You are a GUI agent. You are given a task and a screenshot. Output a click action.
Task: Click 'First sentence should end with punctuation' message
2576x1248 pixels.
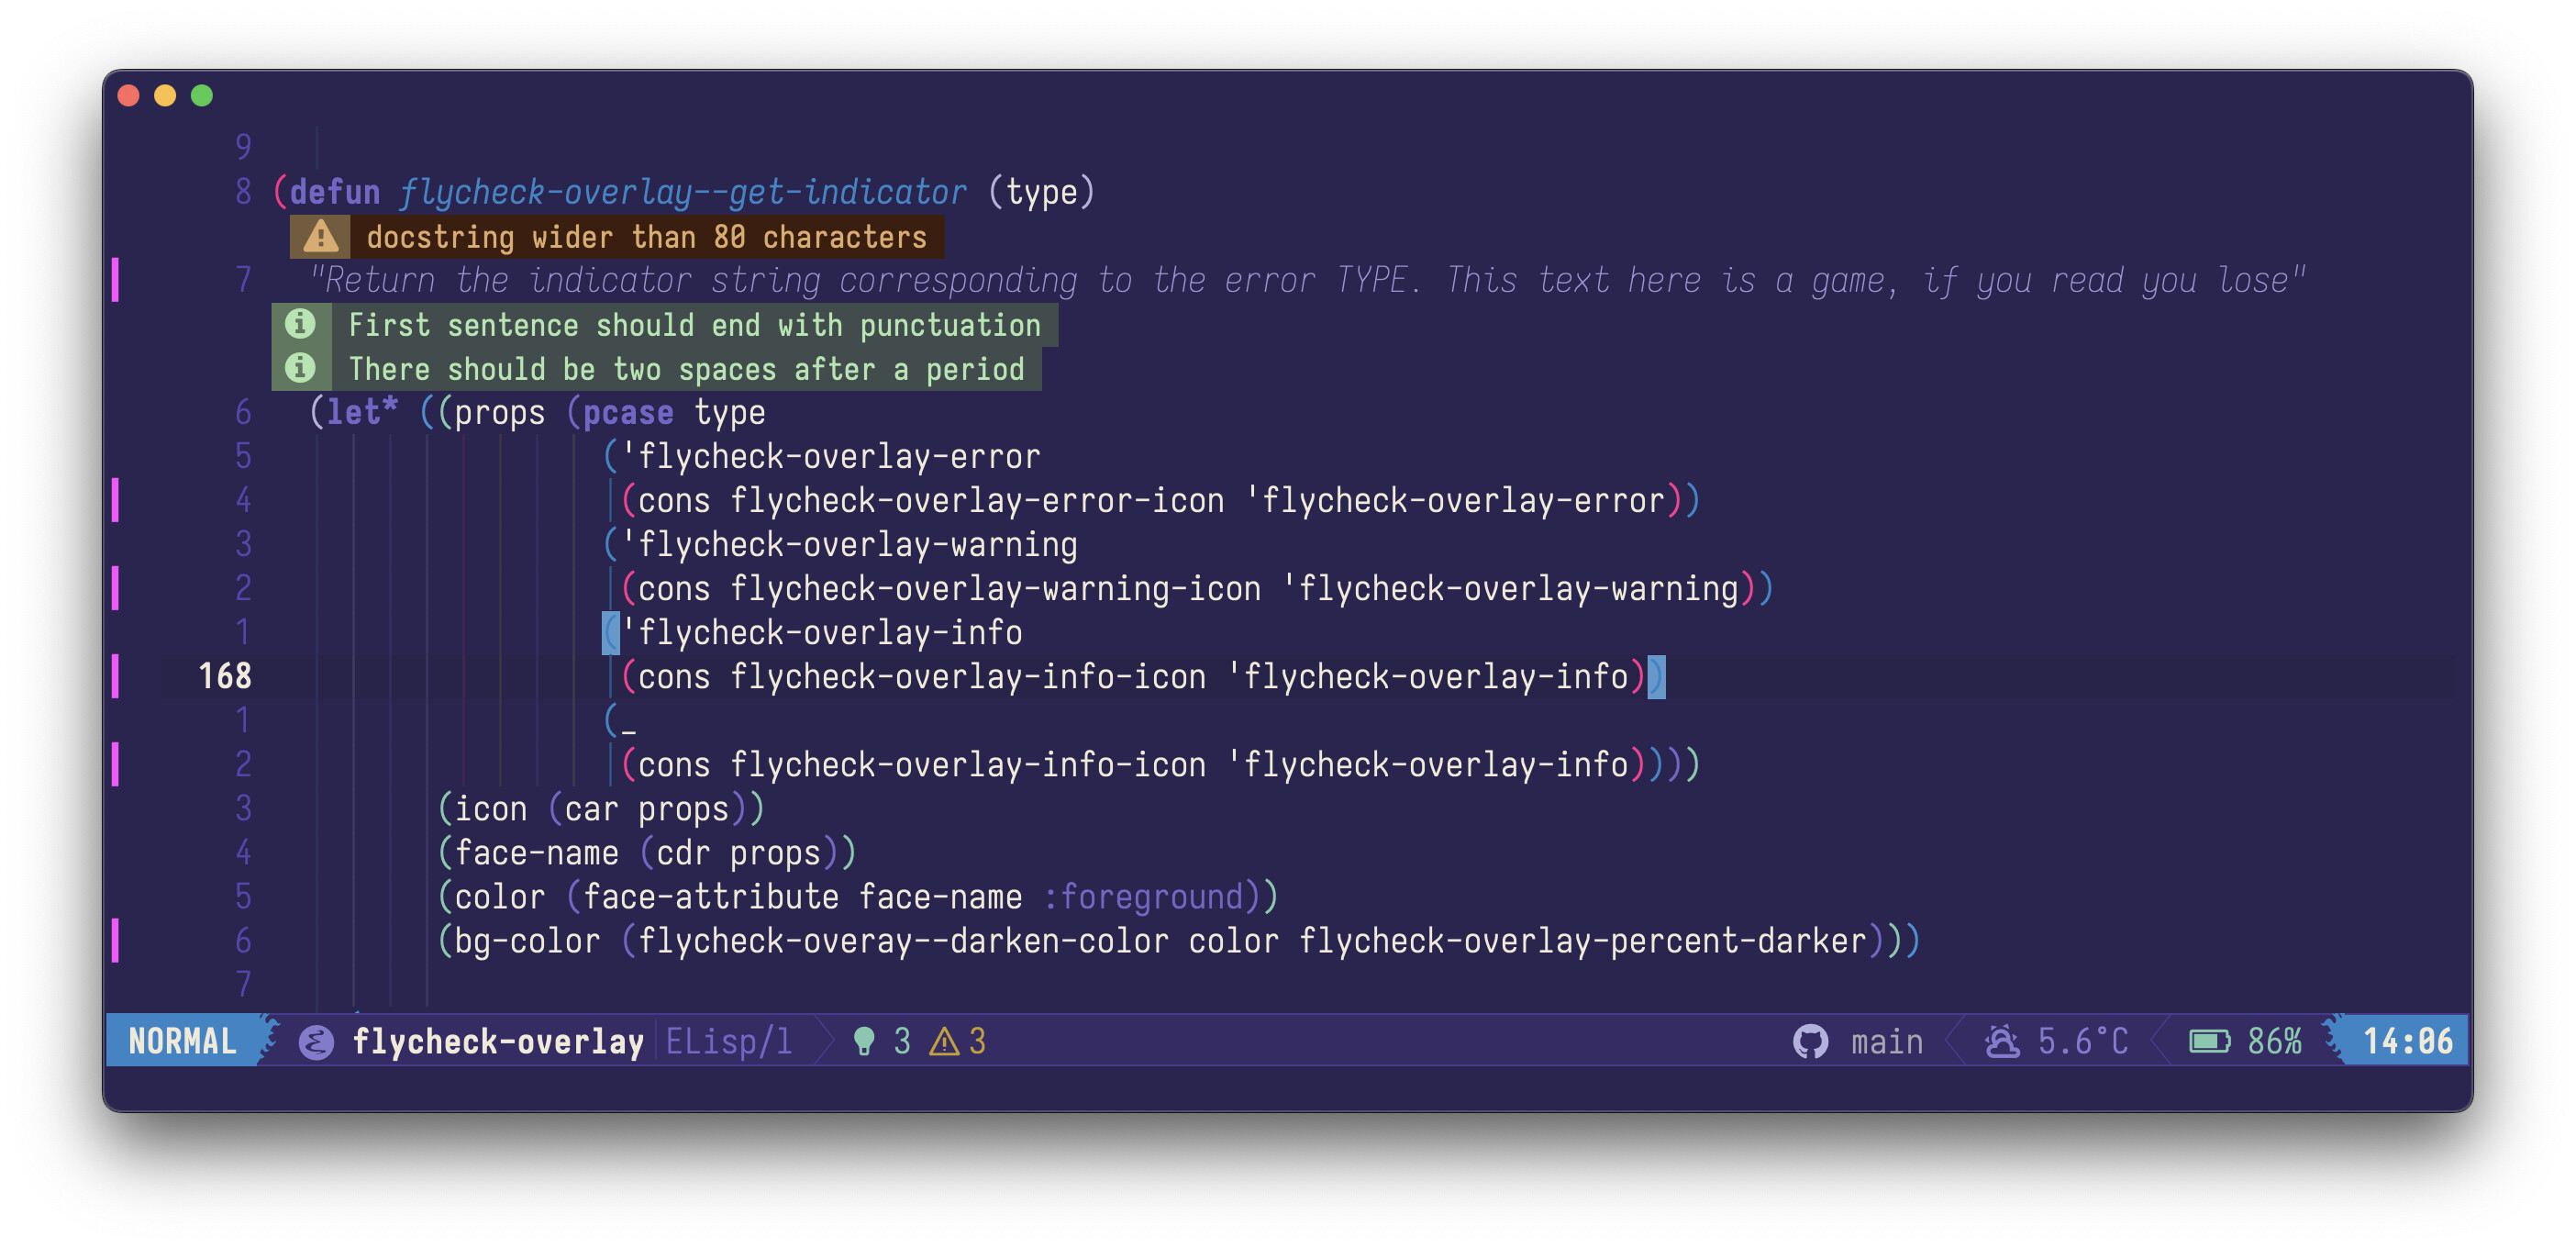point(694,325)
